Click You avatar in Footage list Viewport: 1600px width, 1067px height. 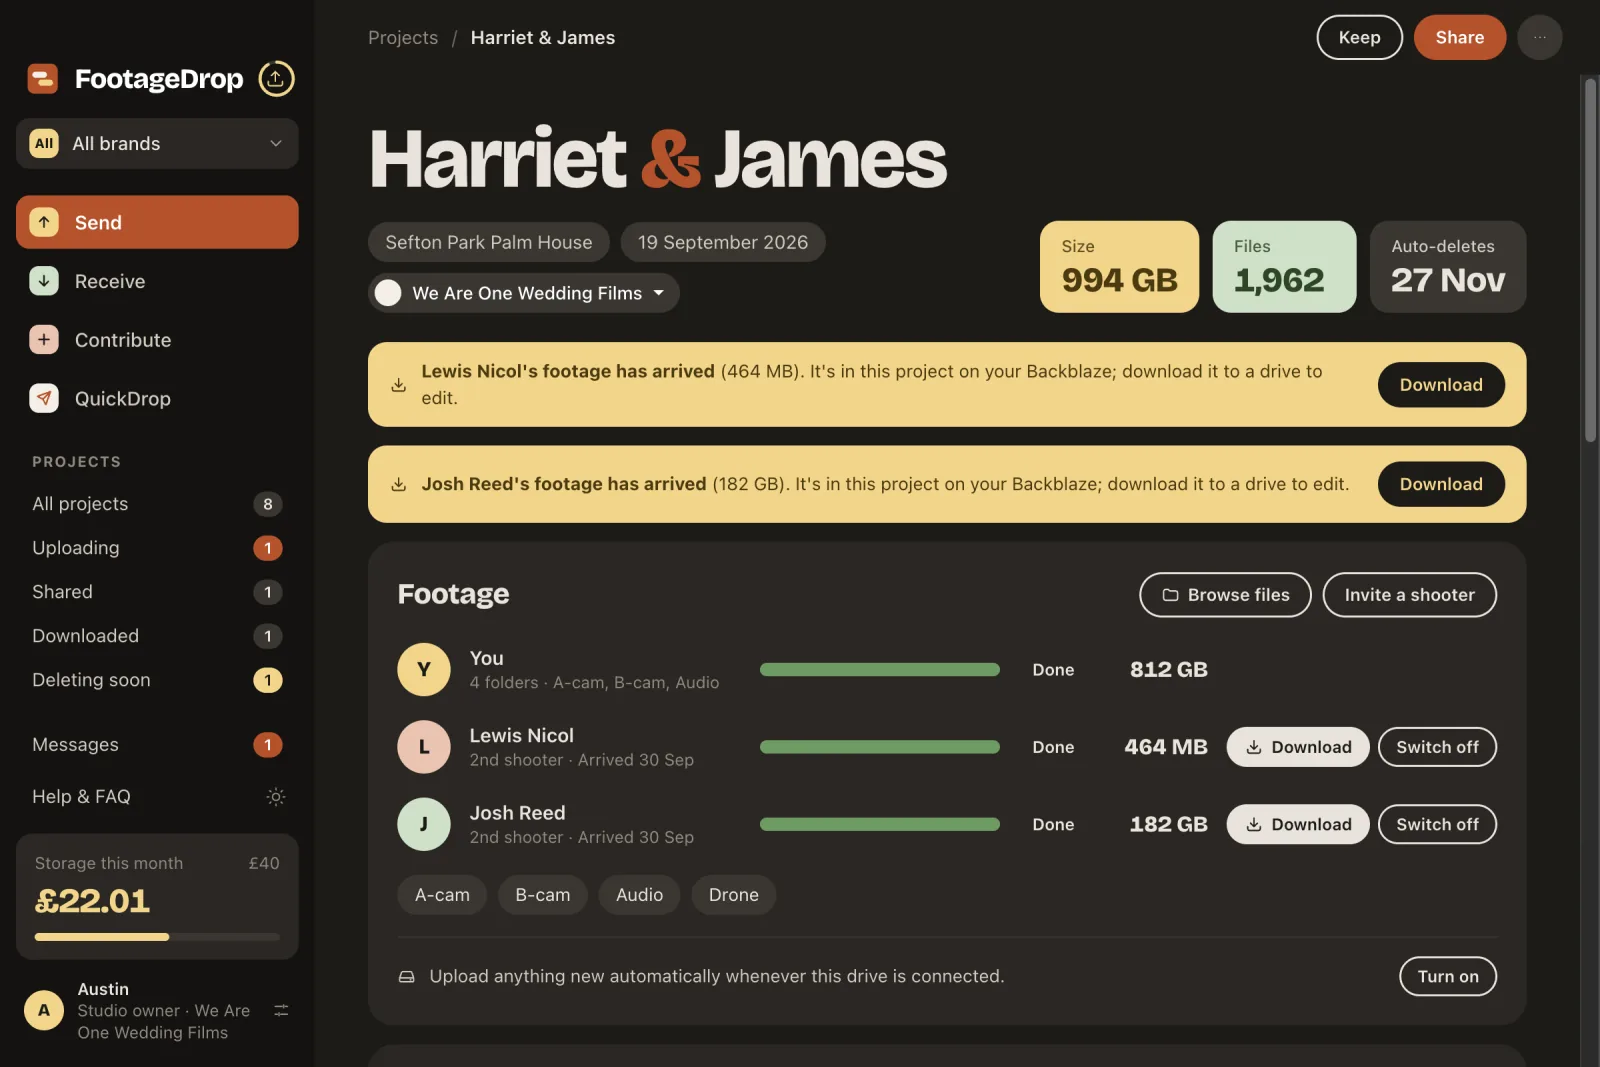click(x=424, y=669)
